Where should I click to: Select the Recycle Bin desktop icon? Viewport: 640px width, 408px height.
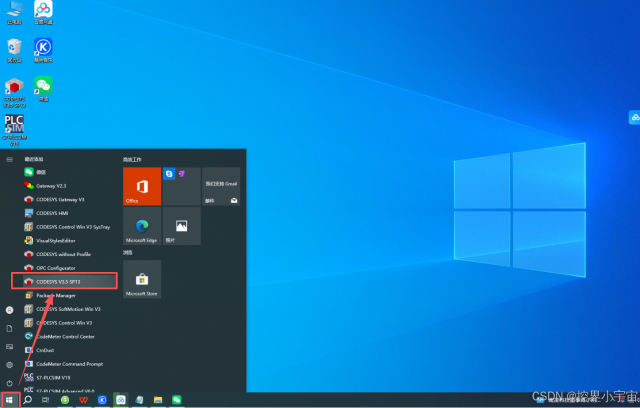tap(14, 48)
